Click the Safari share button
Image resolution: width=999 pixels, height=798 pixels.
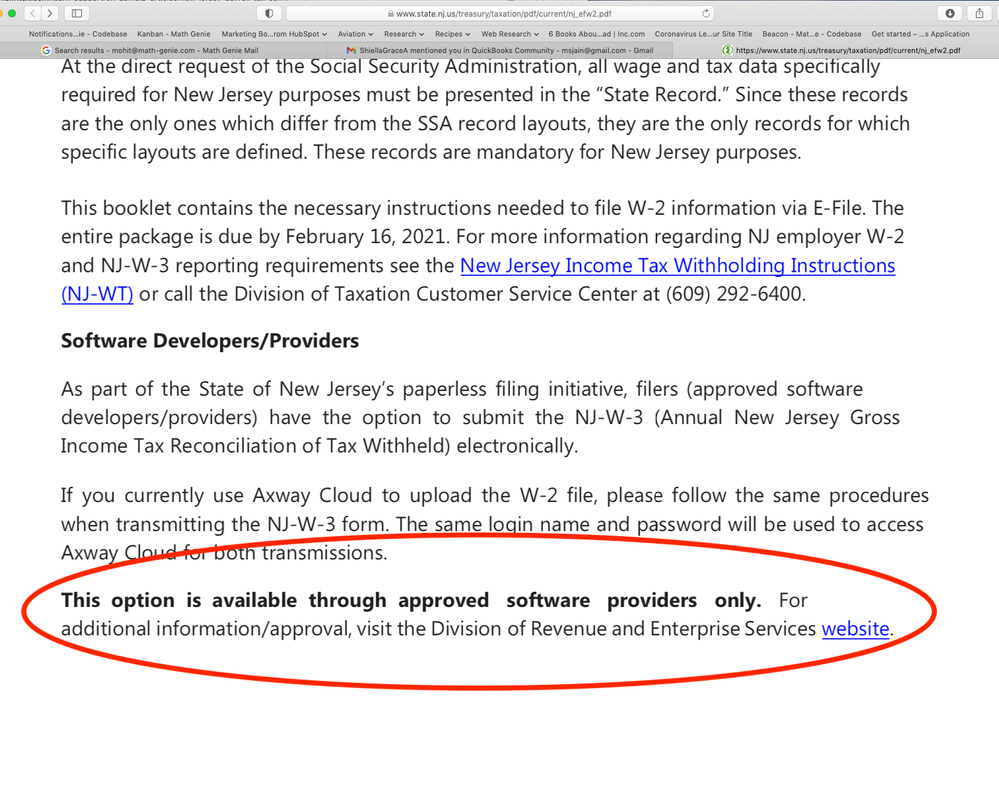tap(979, 13)
